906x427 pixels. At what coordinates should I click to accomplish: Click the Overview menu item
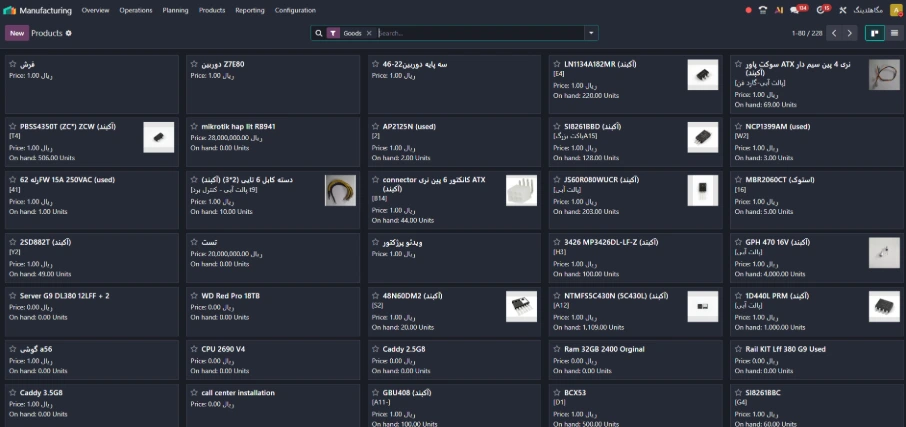coord(95,10)
